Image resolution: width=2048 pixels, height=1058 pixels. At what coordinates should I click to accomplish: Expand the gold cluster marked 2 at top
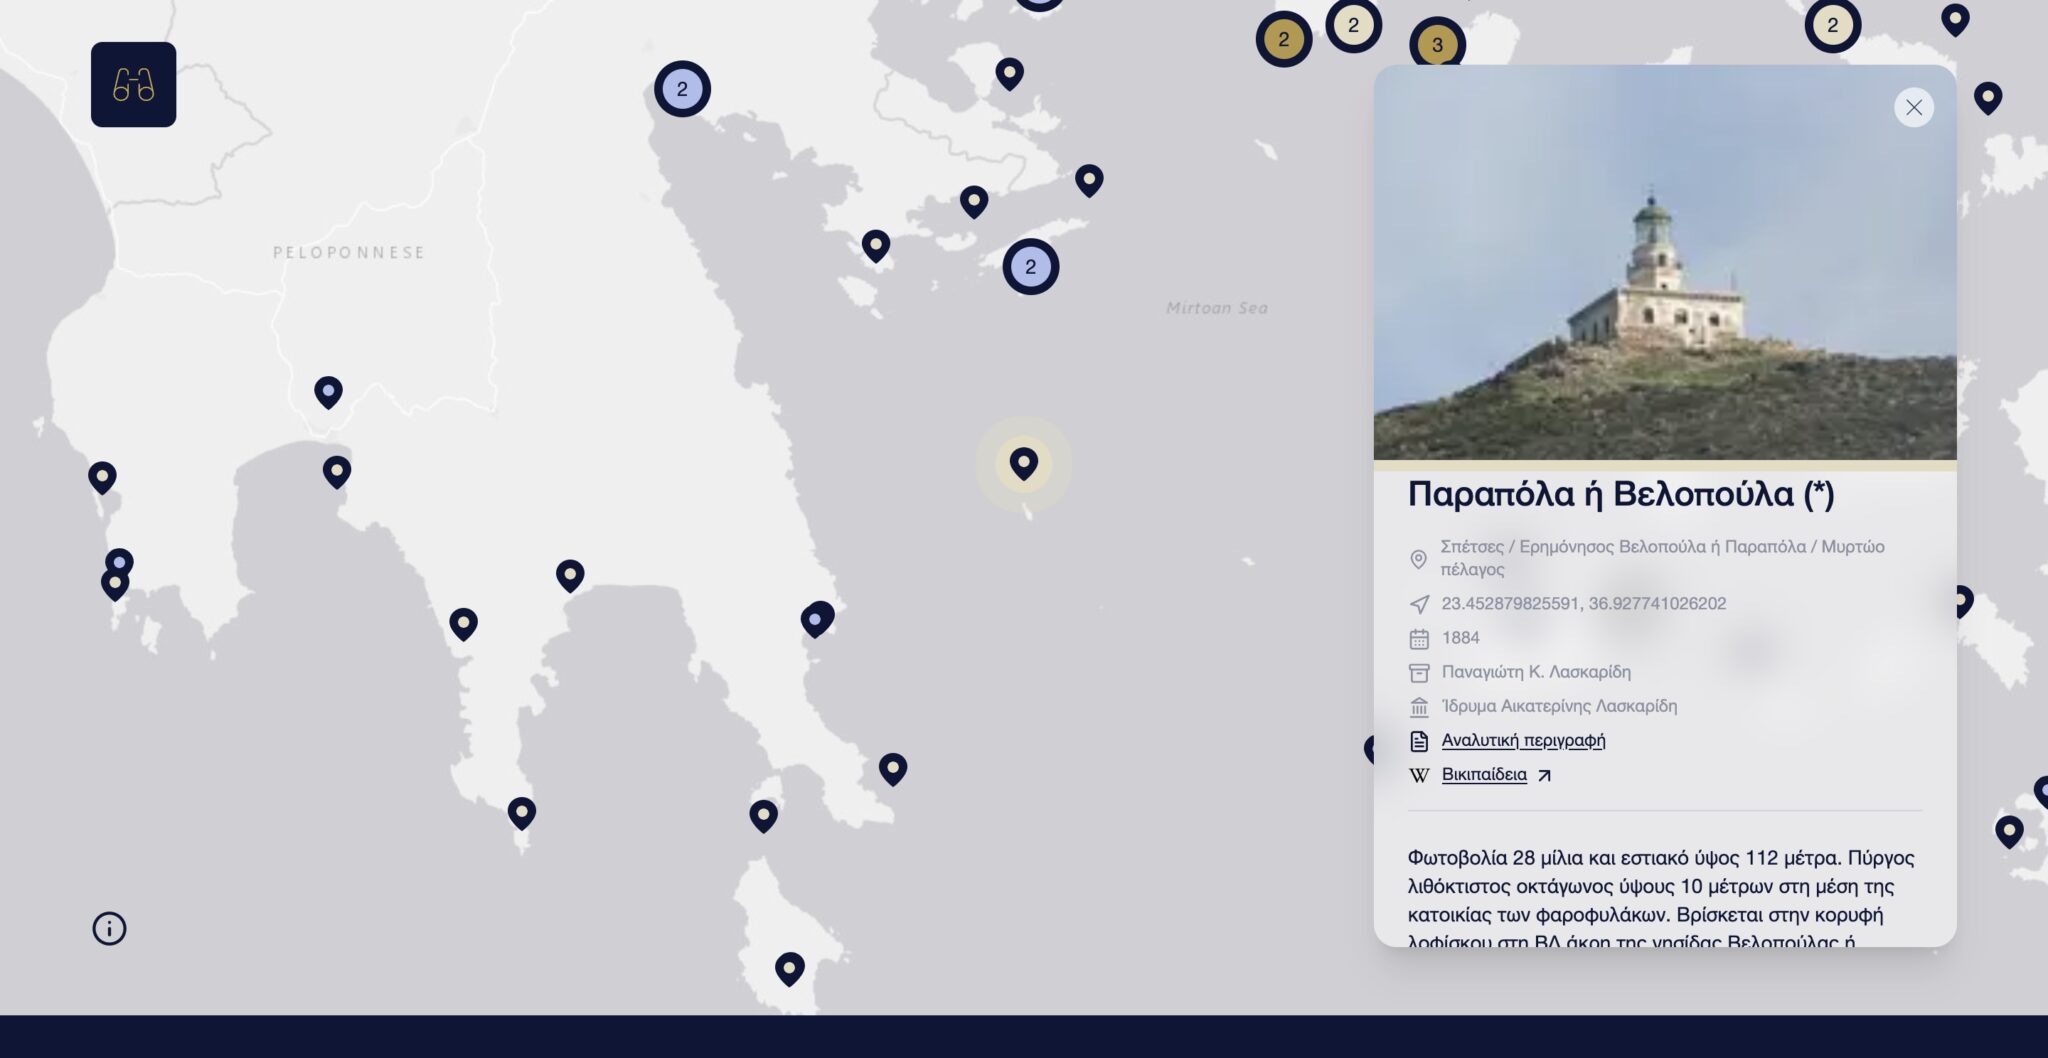(x=1283, y=40)
